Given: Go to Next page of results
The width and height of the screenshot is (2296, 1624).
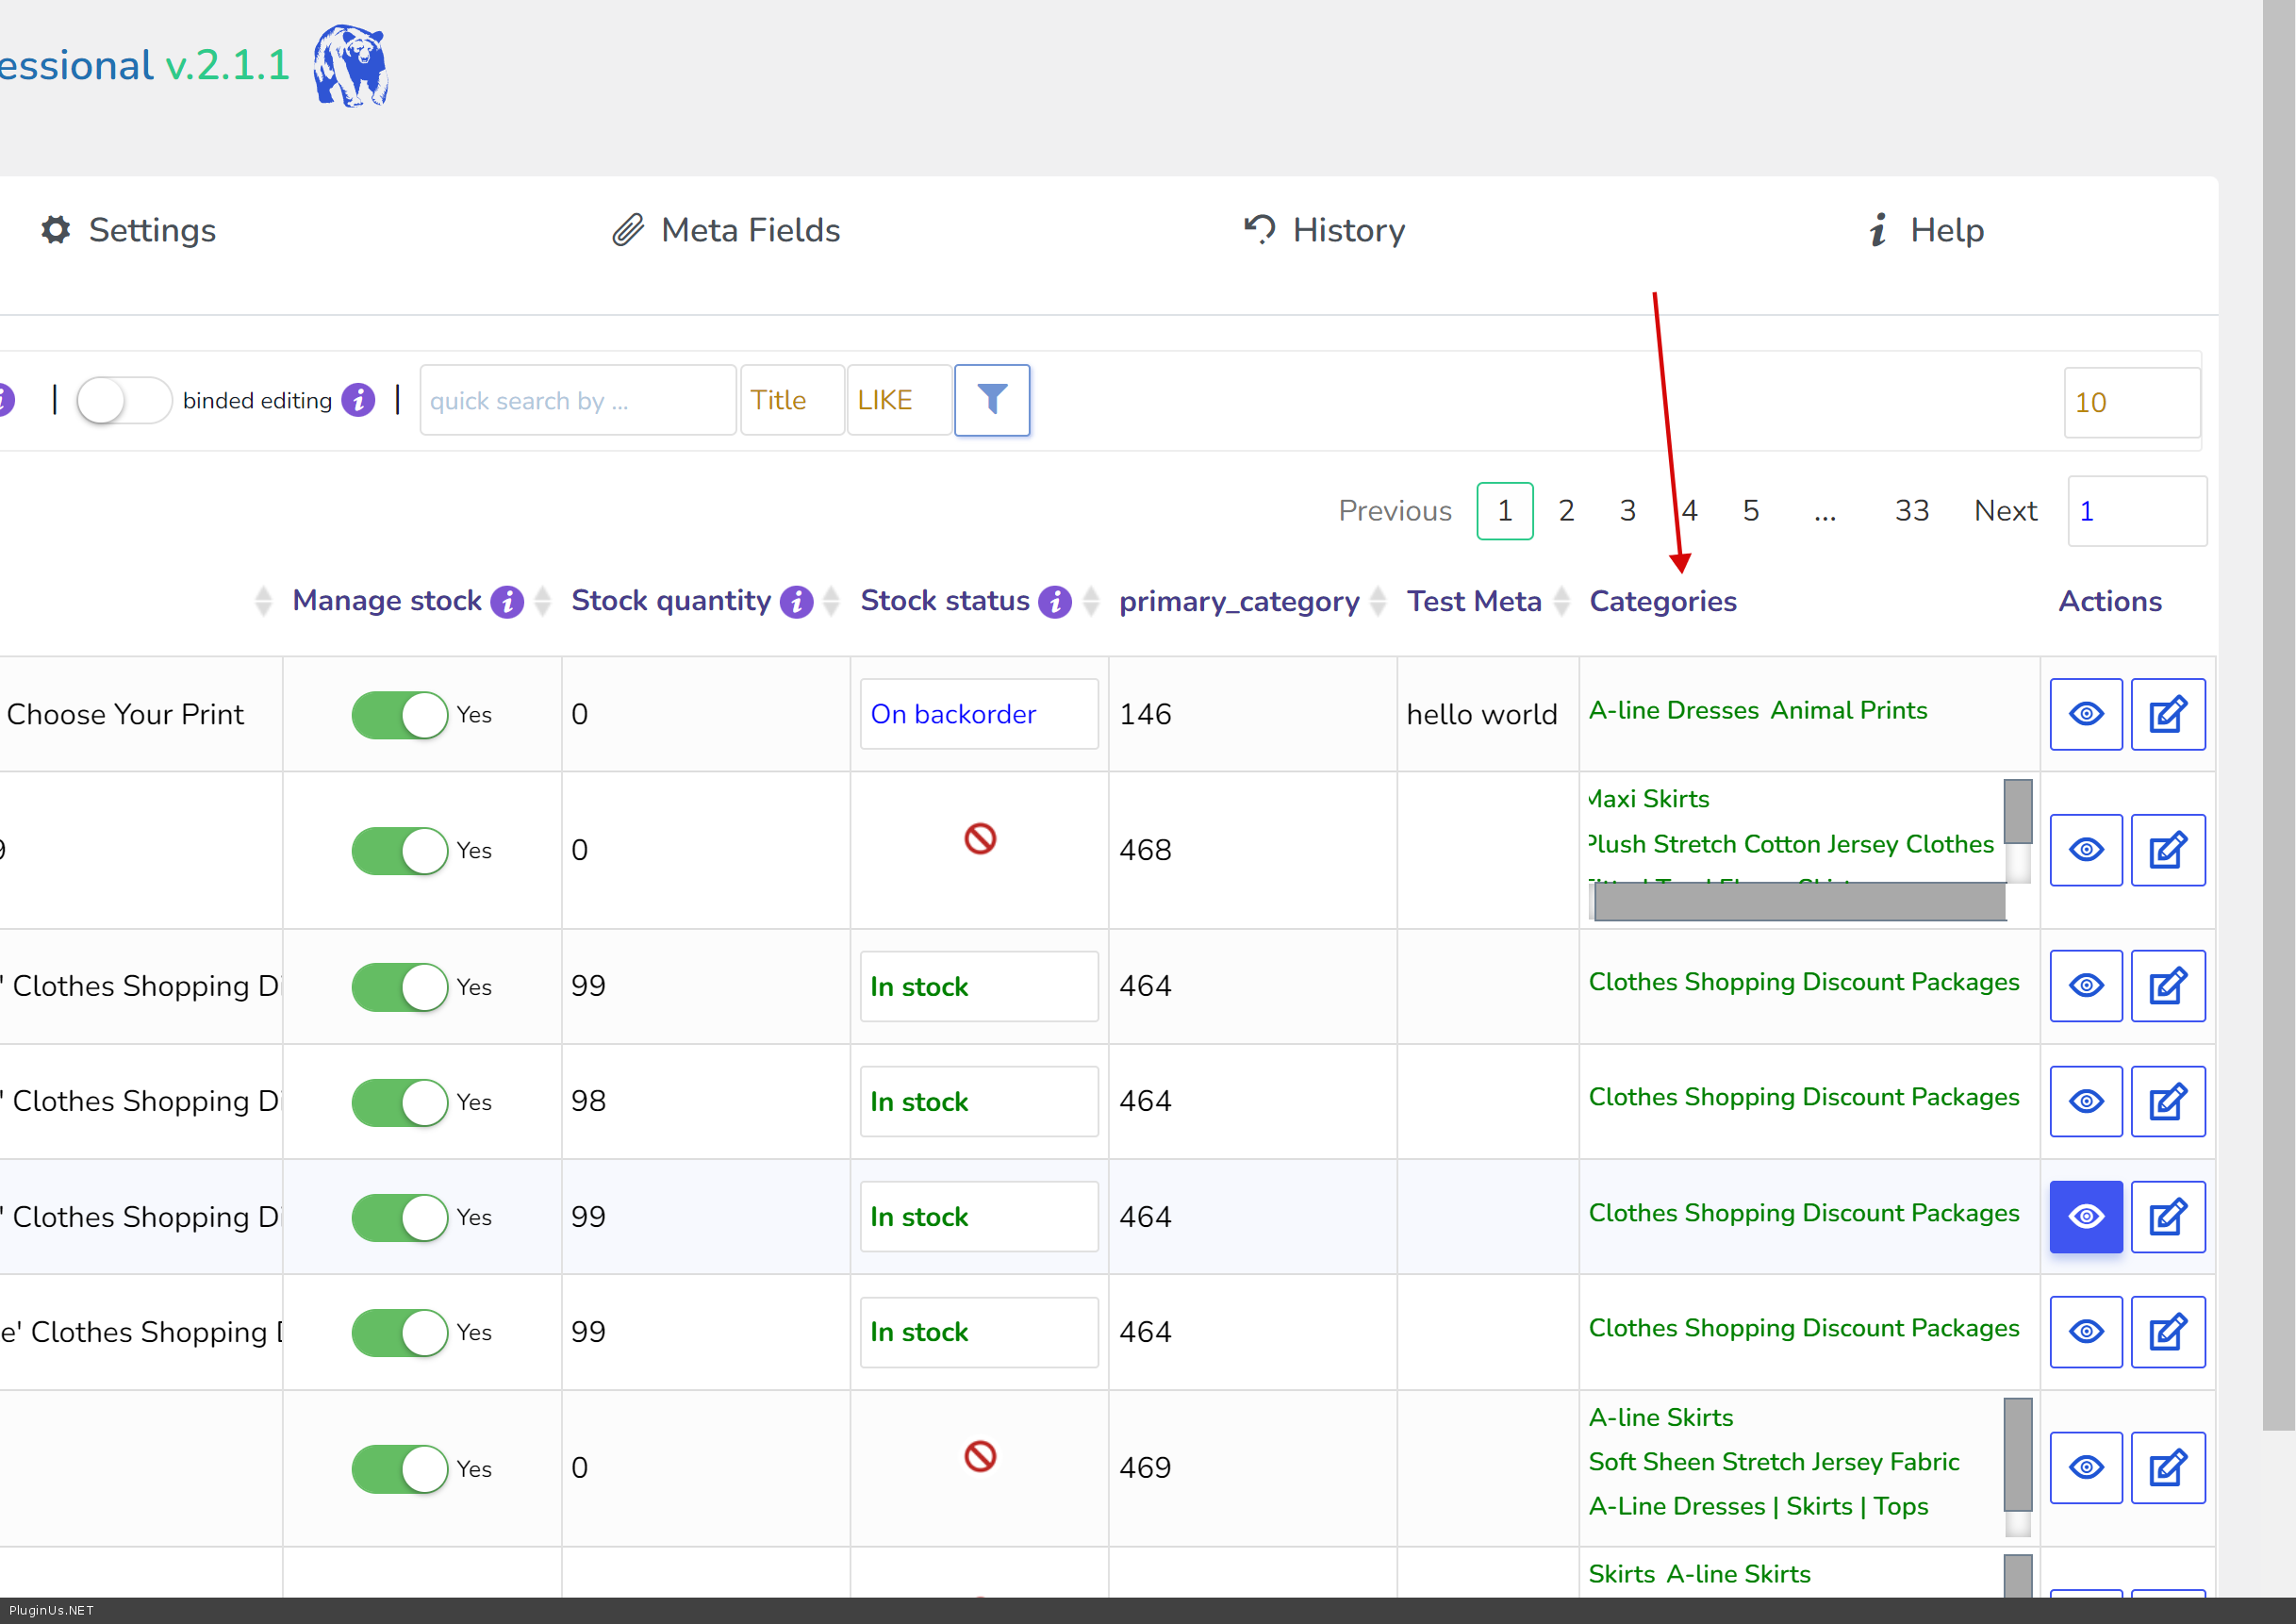Looking at the screenshot, I should [x=2004, y=511].
